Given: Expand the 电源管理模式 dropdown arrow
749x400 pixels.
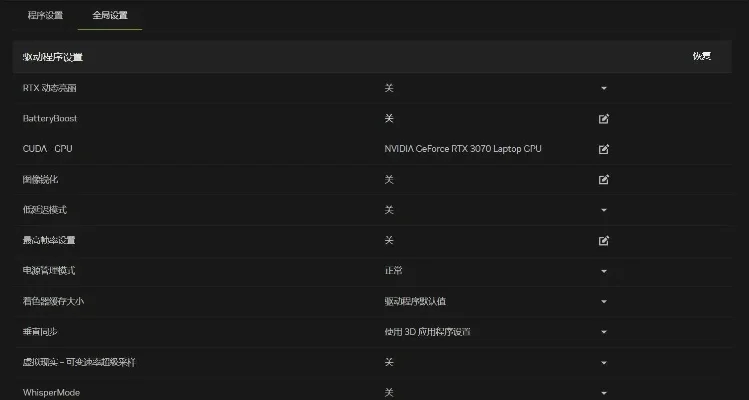Looking at the screenshot, I should (604, 271).
